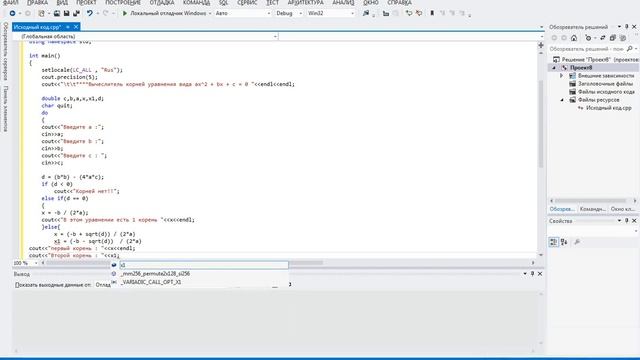This screenshot has width=640, height=360.
Task: Open the ФАЙЛ menu
Action: (11, 2)
